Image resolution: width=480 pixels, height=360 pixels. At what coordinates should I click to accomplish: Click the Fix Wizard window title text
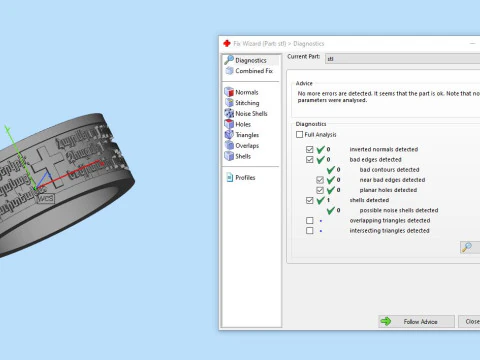tap(279, 44)
